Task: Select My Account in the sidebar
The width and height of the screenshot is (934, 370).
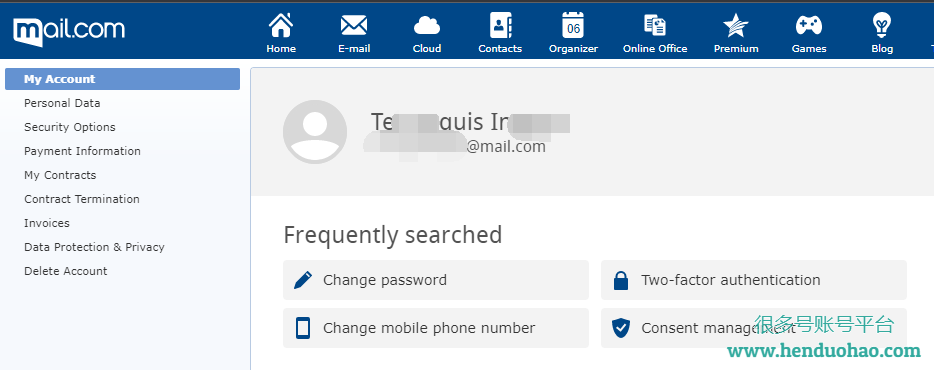Action: coord(122,79)
